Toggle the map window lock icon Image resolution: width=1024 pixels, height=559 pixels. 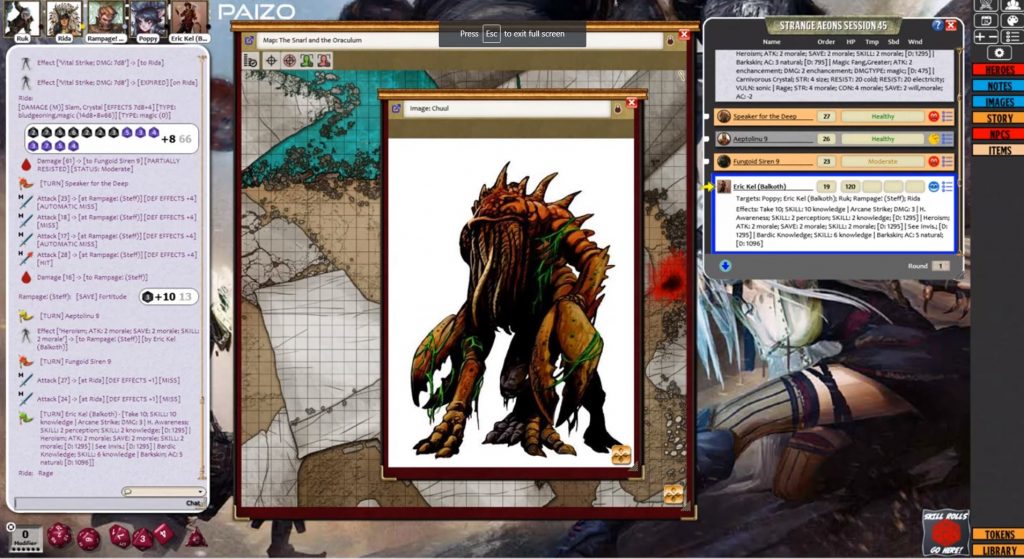point(670,41)
